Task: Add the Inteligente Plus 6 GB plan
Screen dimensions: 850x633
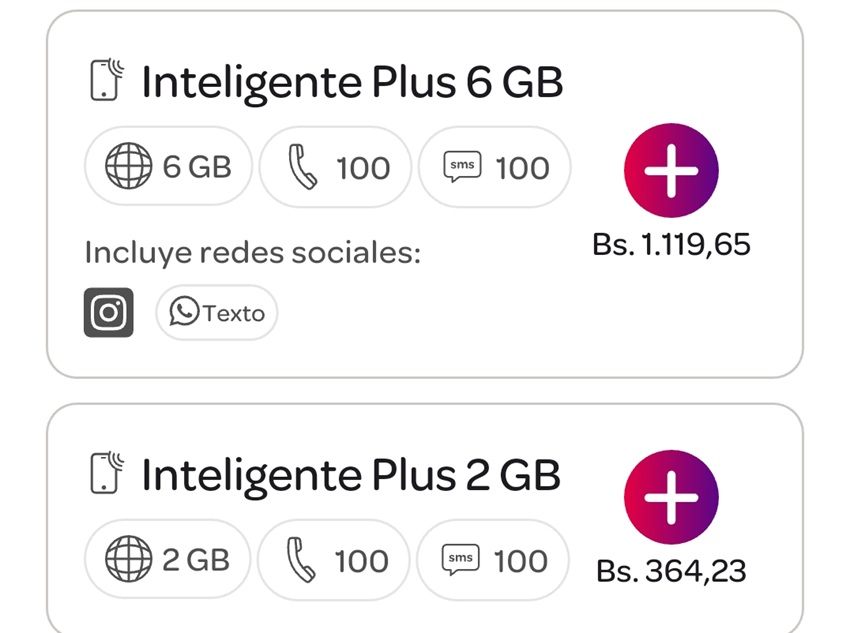Action: click(671, 171)
